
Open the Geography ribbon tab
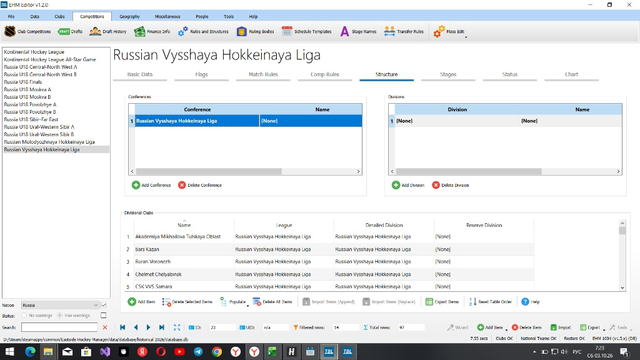129,16
